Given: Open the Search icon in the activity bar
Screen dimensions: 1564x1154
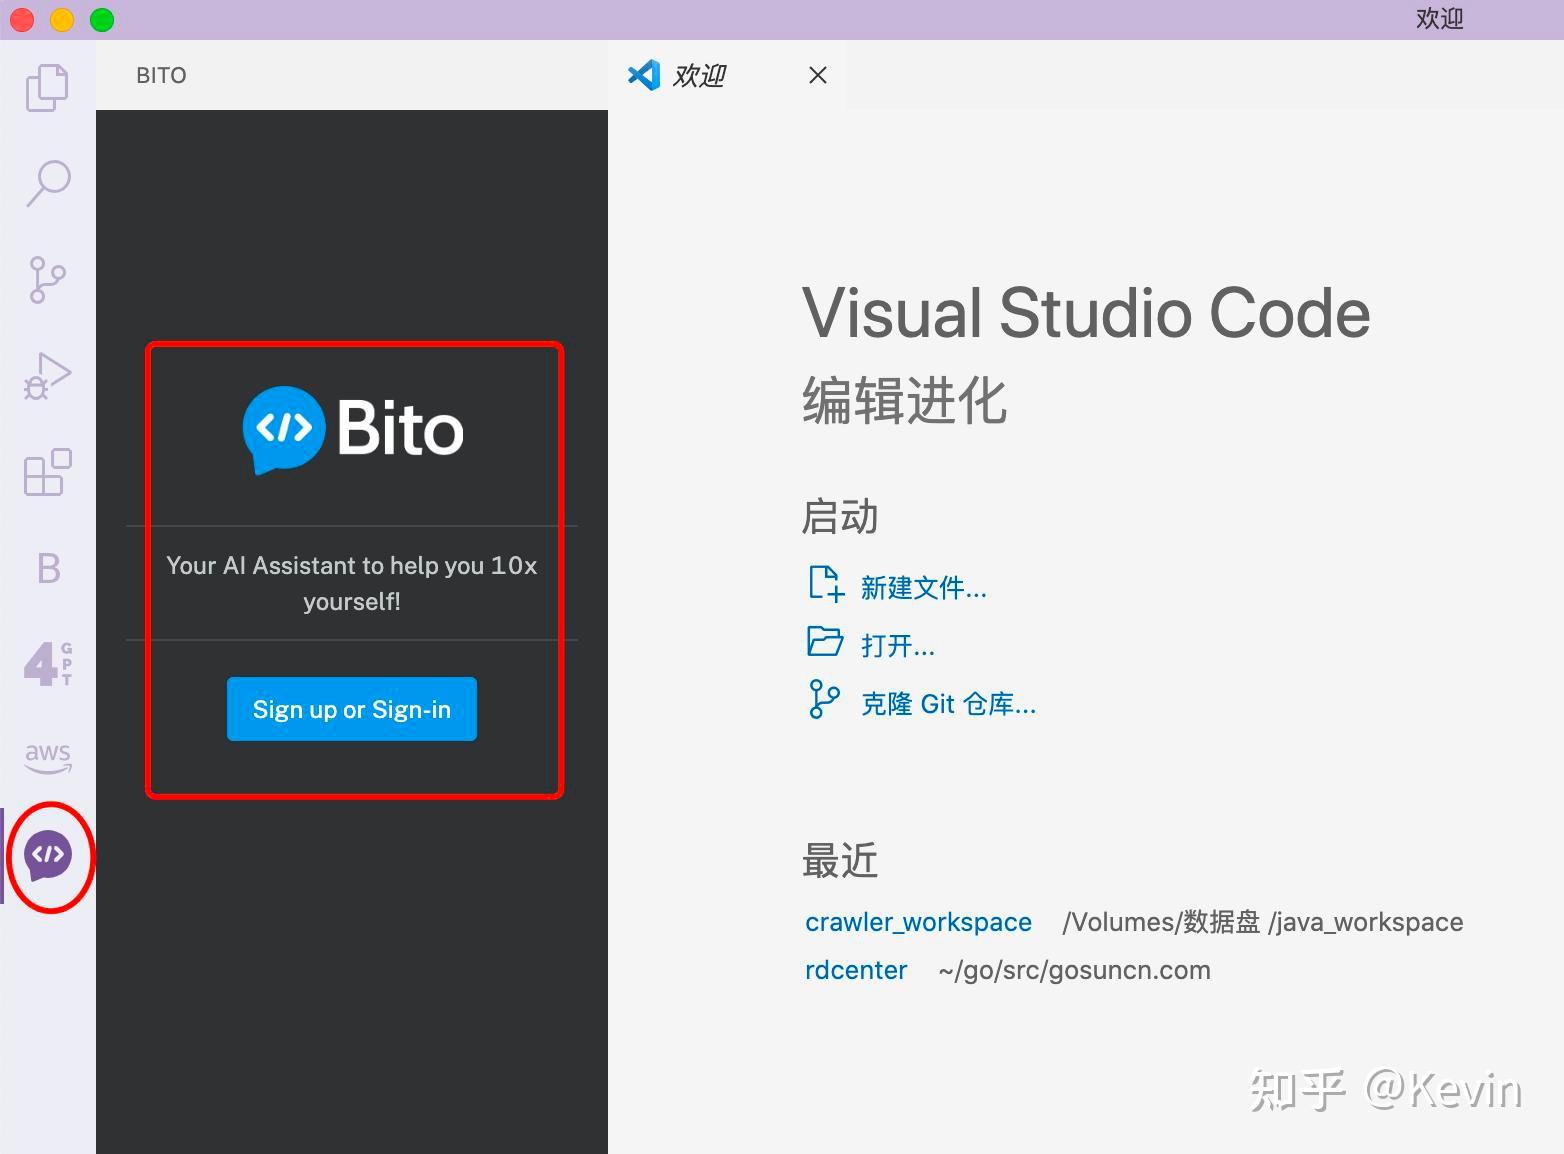Looking at the screenshot, I should pyautogui.click(x=47, y=183).
